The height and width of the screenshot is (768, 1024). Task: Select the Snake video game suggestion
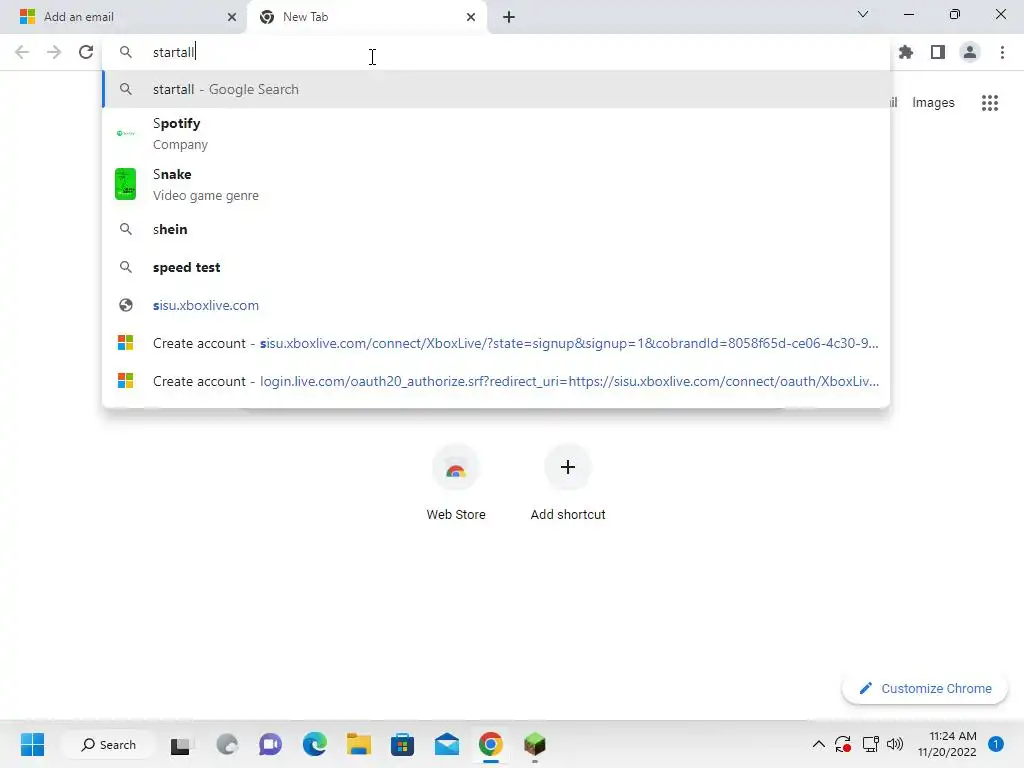click(x=496, y=184)
